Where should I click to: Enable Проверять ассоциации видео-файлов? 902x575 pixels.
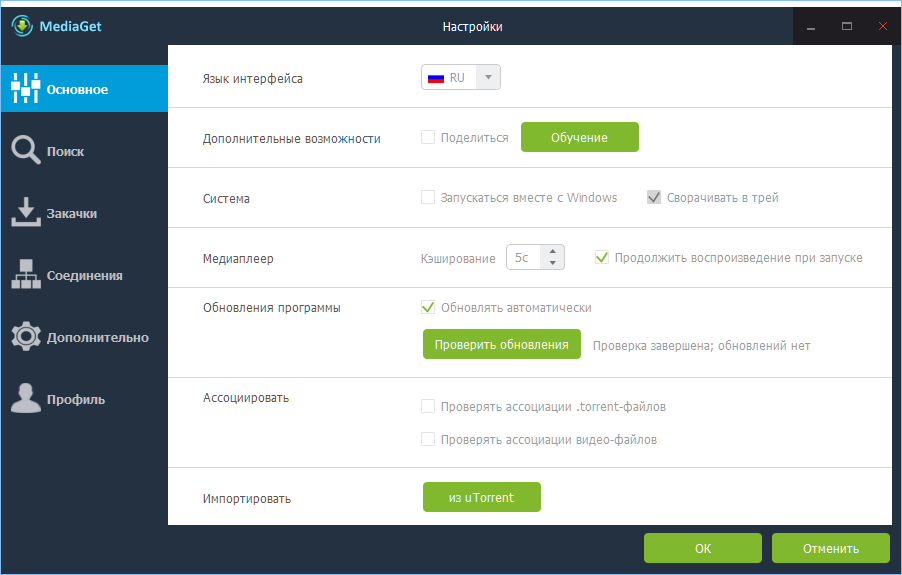pos(428,439)
